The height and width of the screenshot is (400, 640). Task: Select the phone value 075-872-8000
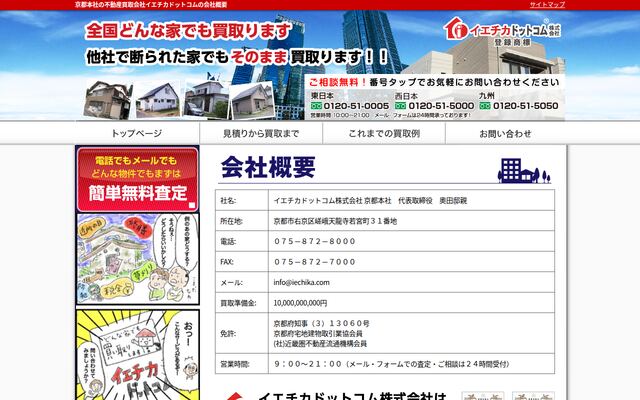[315, 242]
